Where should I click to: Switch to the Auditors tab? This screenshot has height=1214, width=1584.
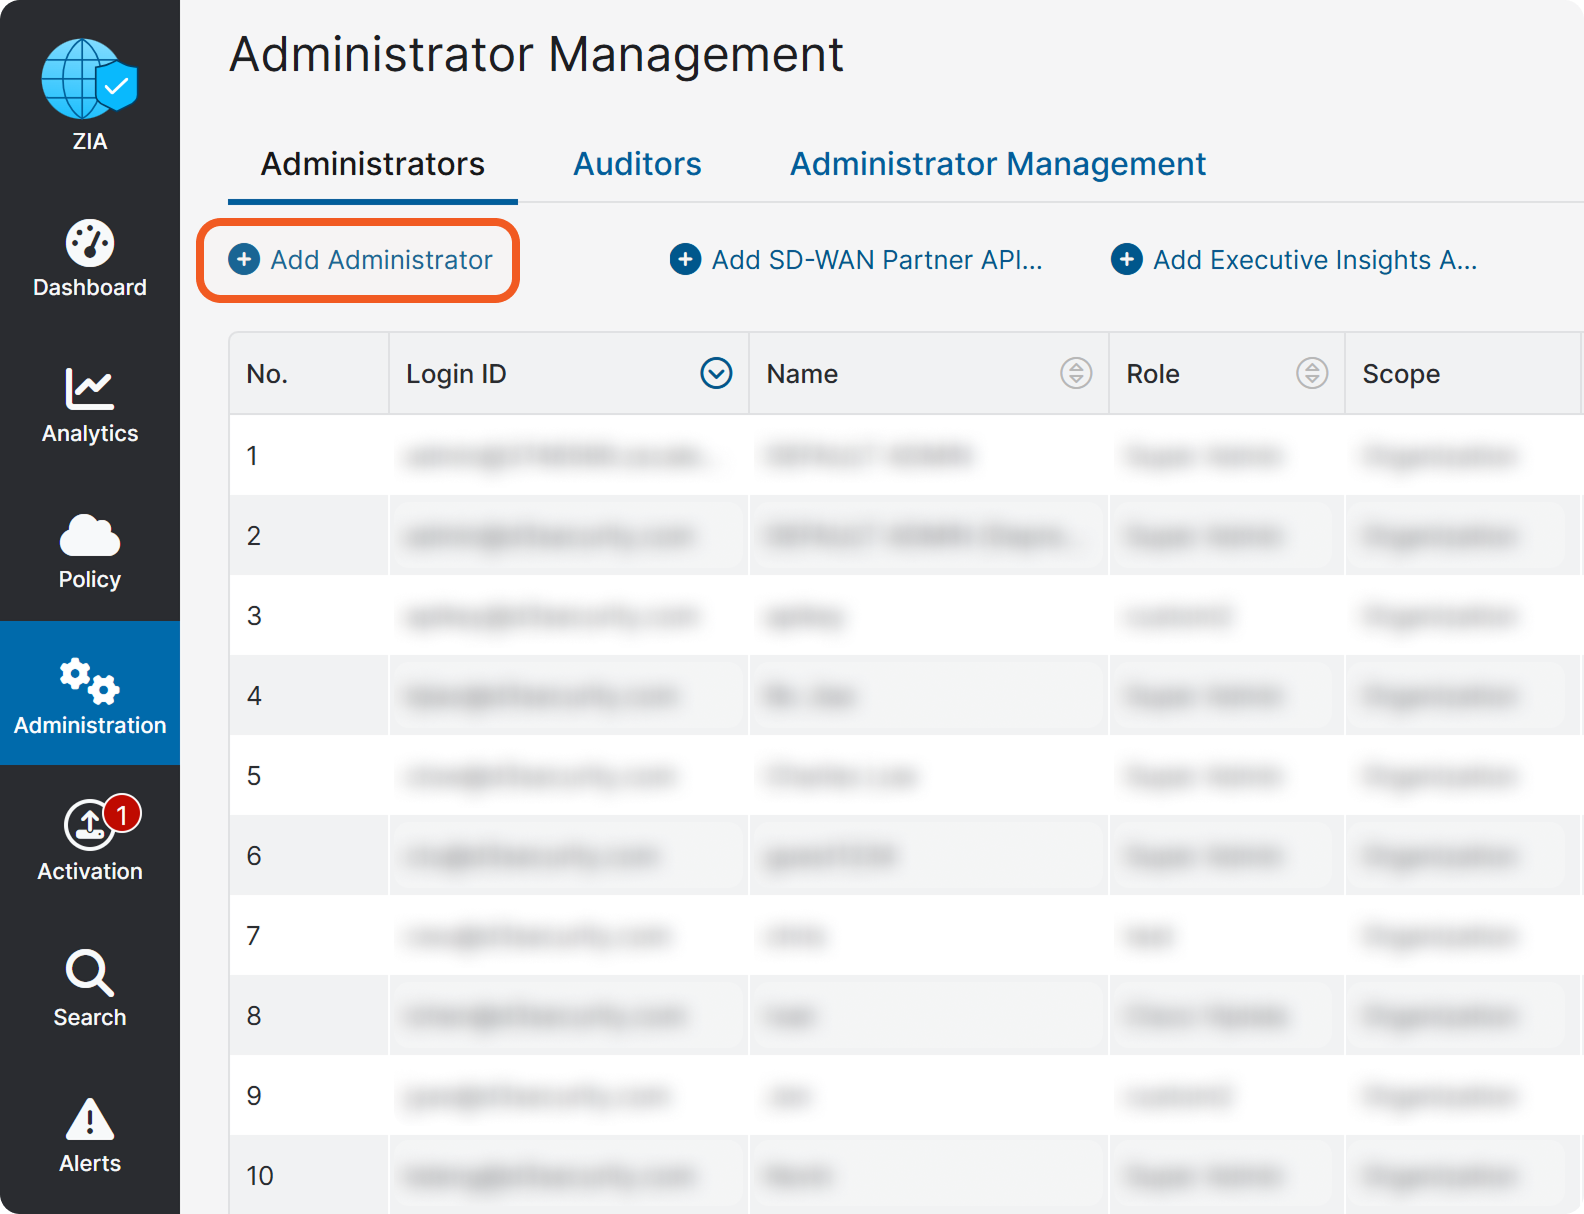[x=637, y=164]
